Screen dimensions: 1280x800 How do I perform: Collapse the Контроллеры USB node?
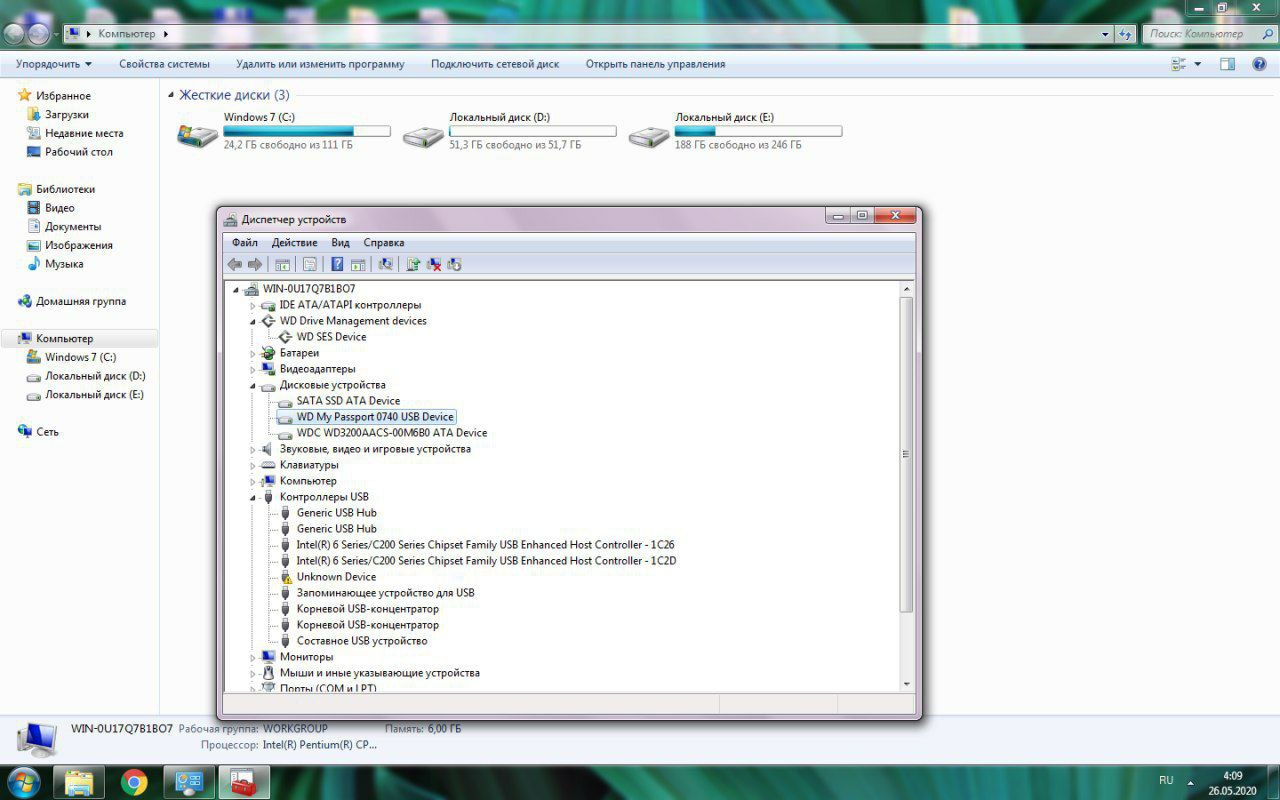click(253, 497)
